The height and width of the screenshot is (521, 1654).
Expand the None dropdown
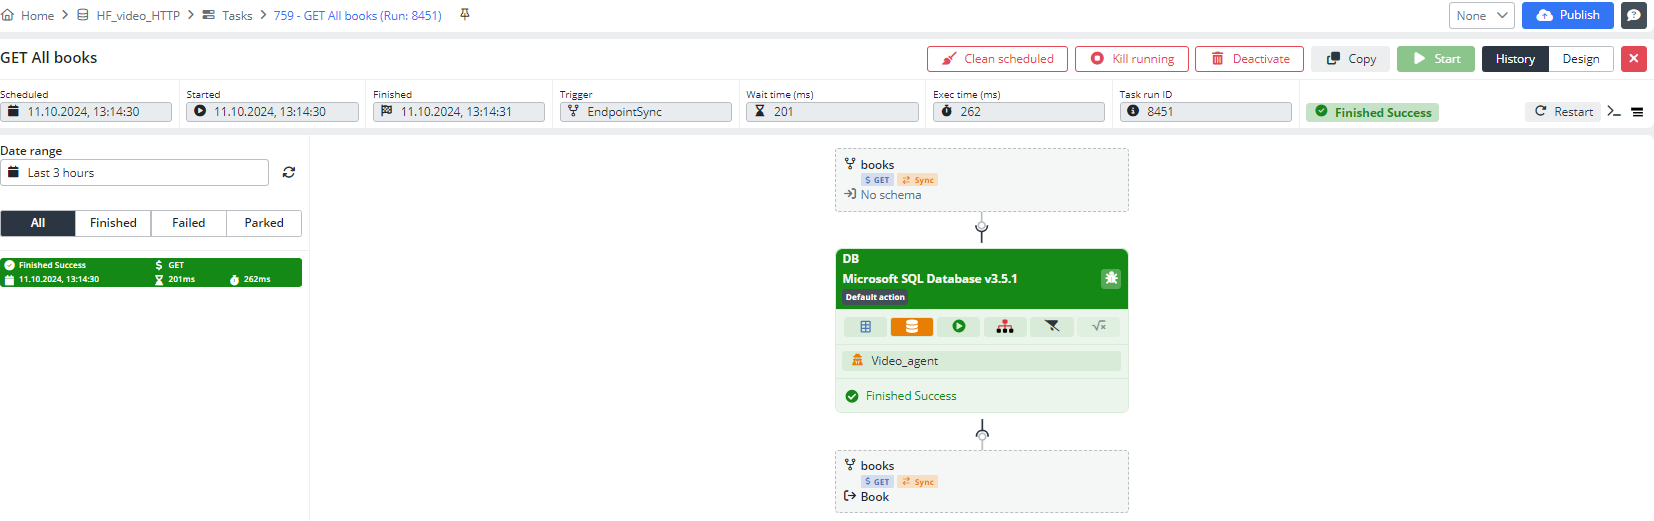tap(1481, 15)
